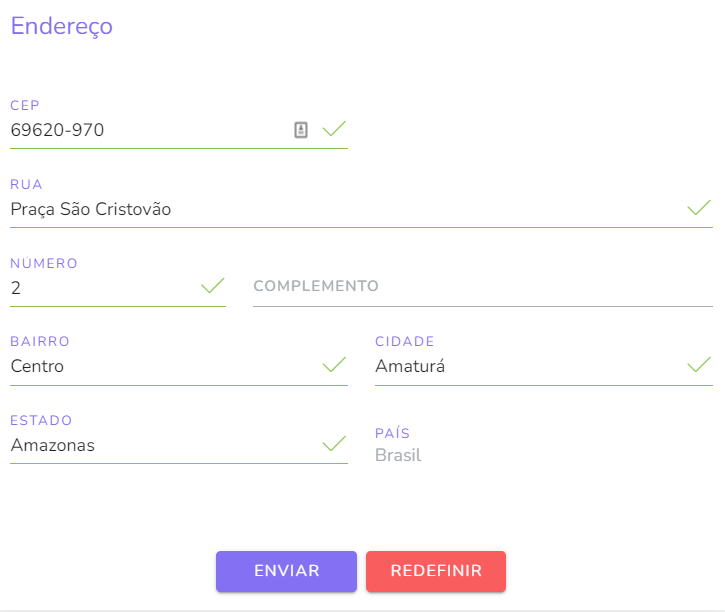725x612 pixels.
Task: Click the checkmark in the Número field
Action: (212, 287)
